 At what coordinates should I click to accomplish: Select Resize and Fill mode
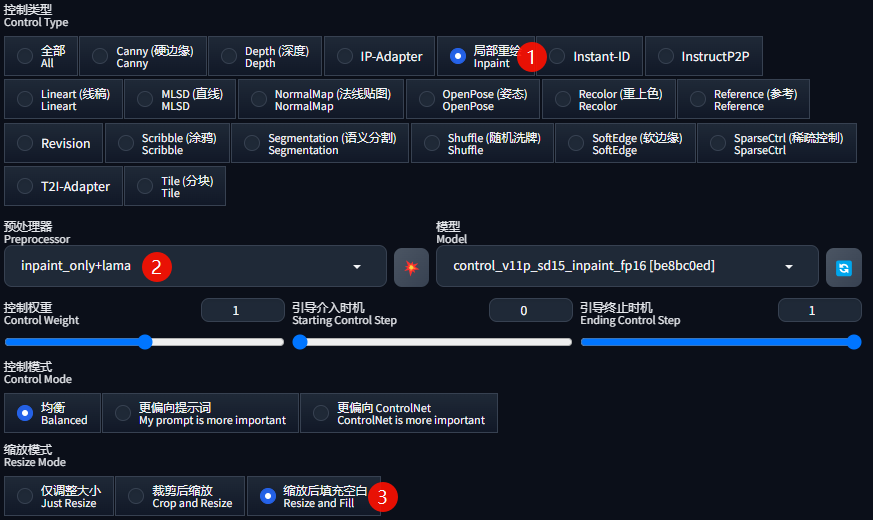coord(314,496)
